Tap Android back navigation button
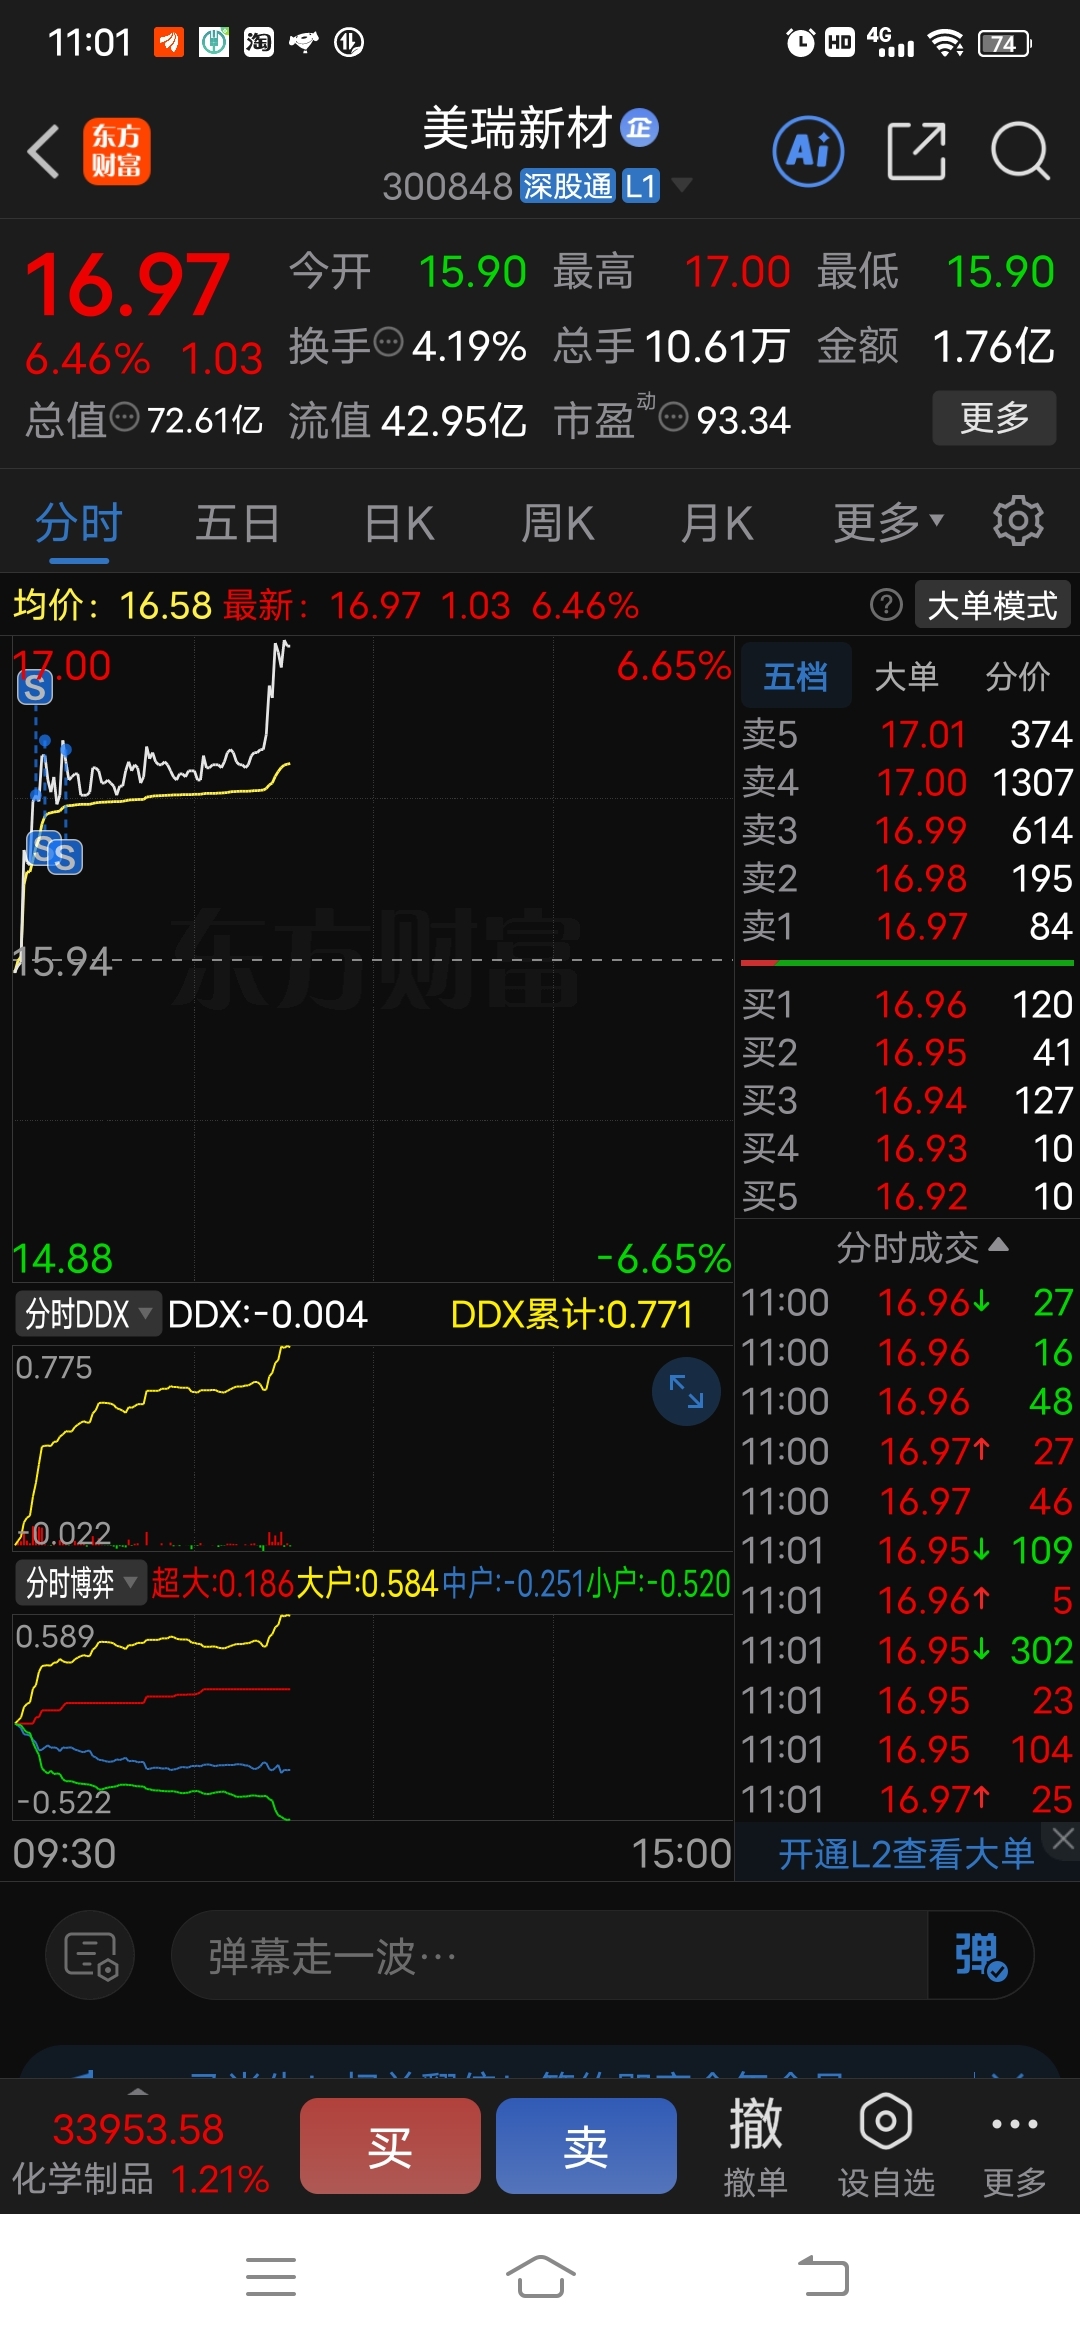Screen dimensions: 1080x2340 (823, 2277)
